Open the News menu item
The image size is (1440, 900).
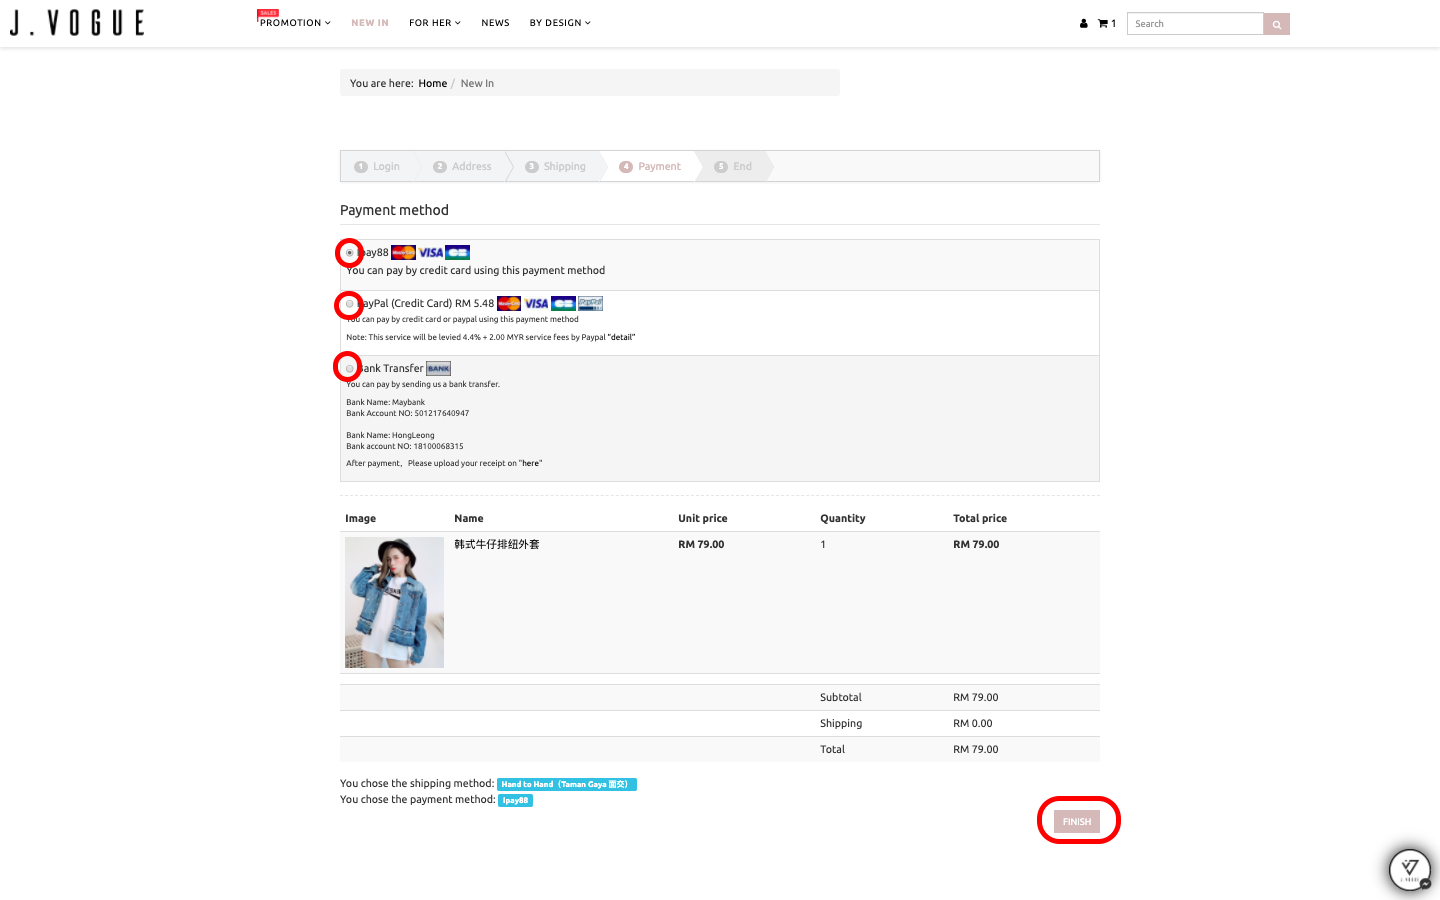pyautogui.click(x=495, y=23)
